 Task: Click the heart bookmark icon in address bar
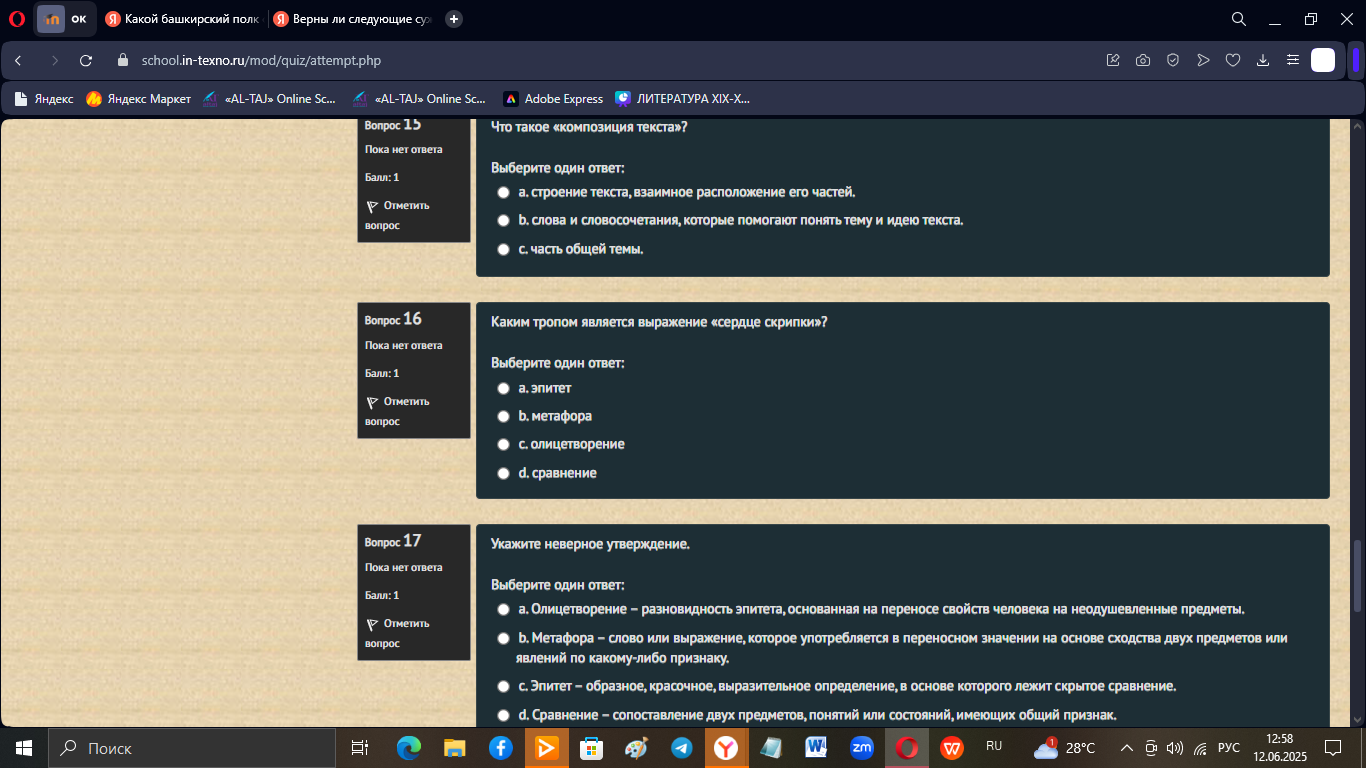point(1233,60)
